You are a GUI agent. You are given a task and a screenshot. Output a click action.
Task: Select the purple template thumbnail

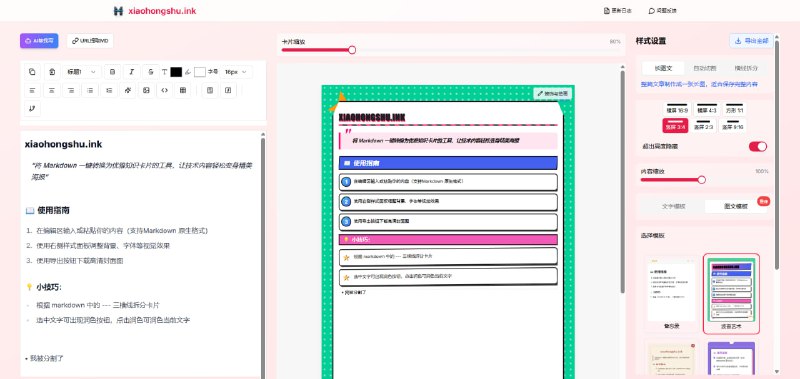(731, 359)
